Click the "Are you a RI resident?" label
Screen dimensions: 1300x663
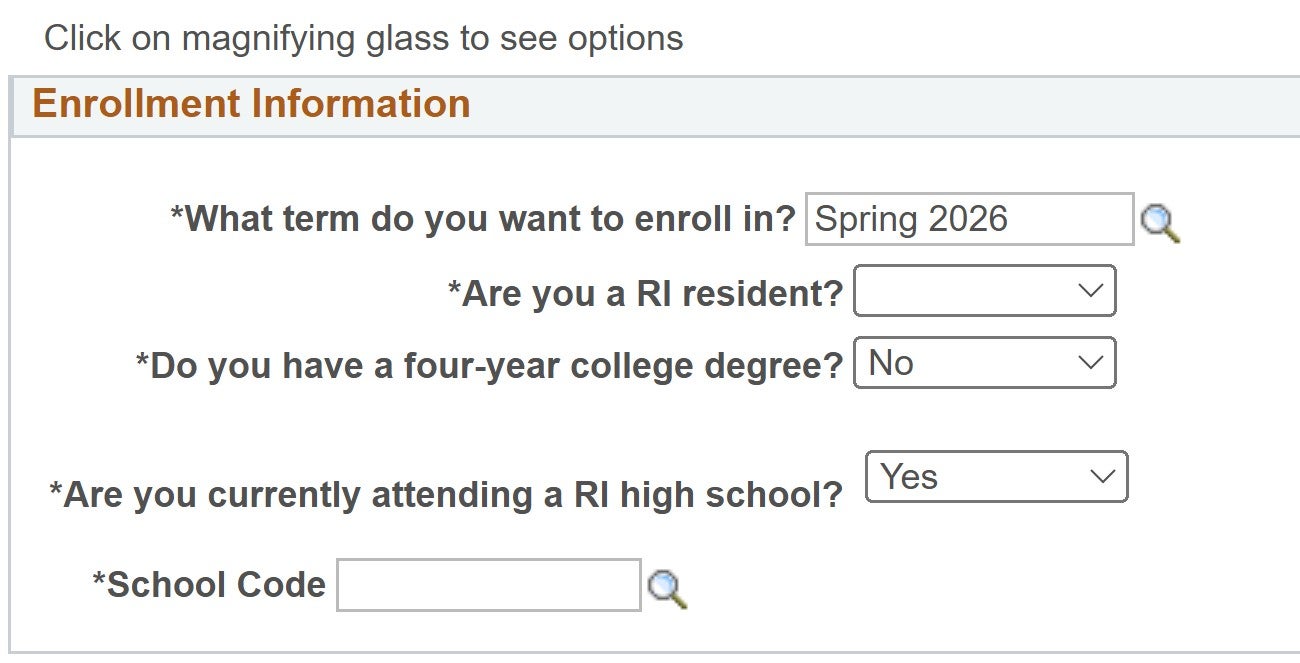click(645, 294)
